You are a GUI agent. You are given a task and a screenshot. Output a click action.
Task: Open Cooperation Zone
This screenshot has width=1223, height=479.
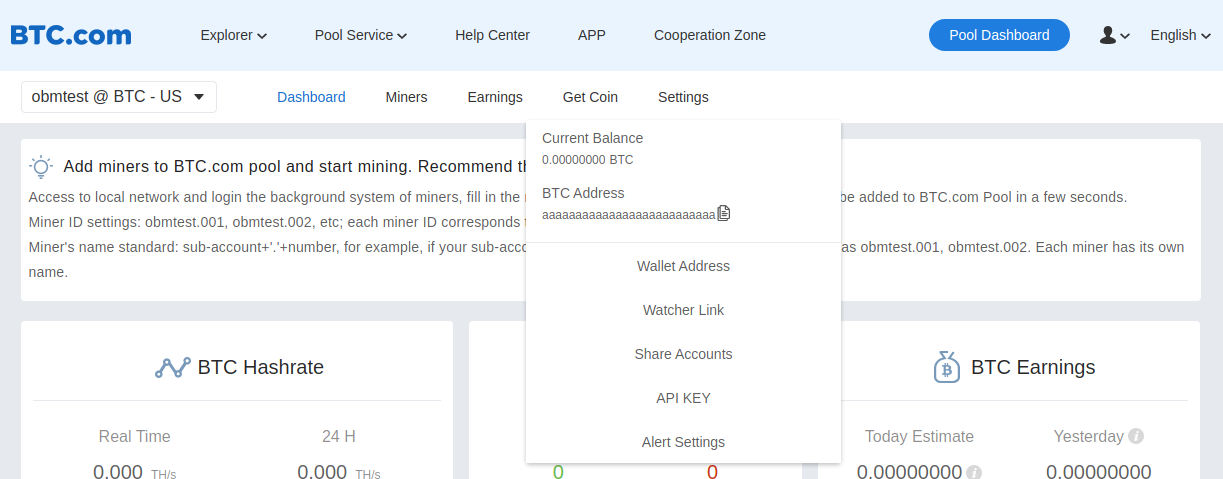pyautogui.click(x=710, y=35)
